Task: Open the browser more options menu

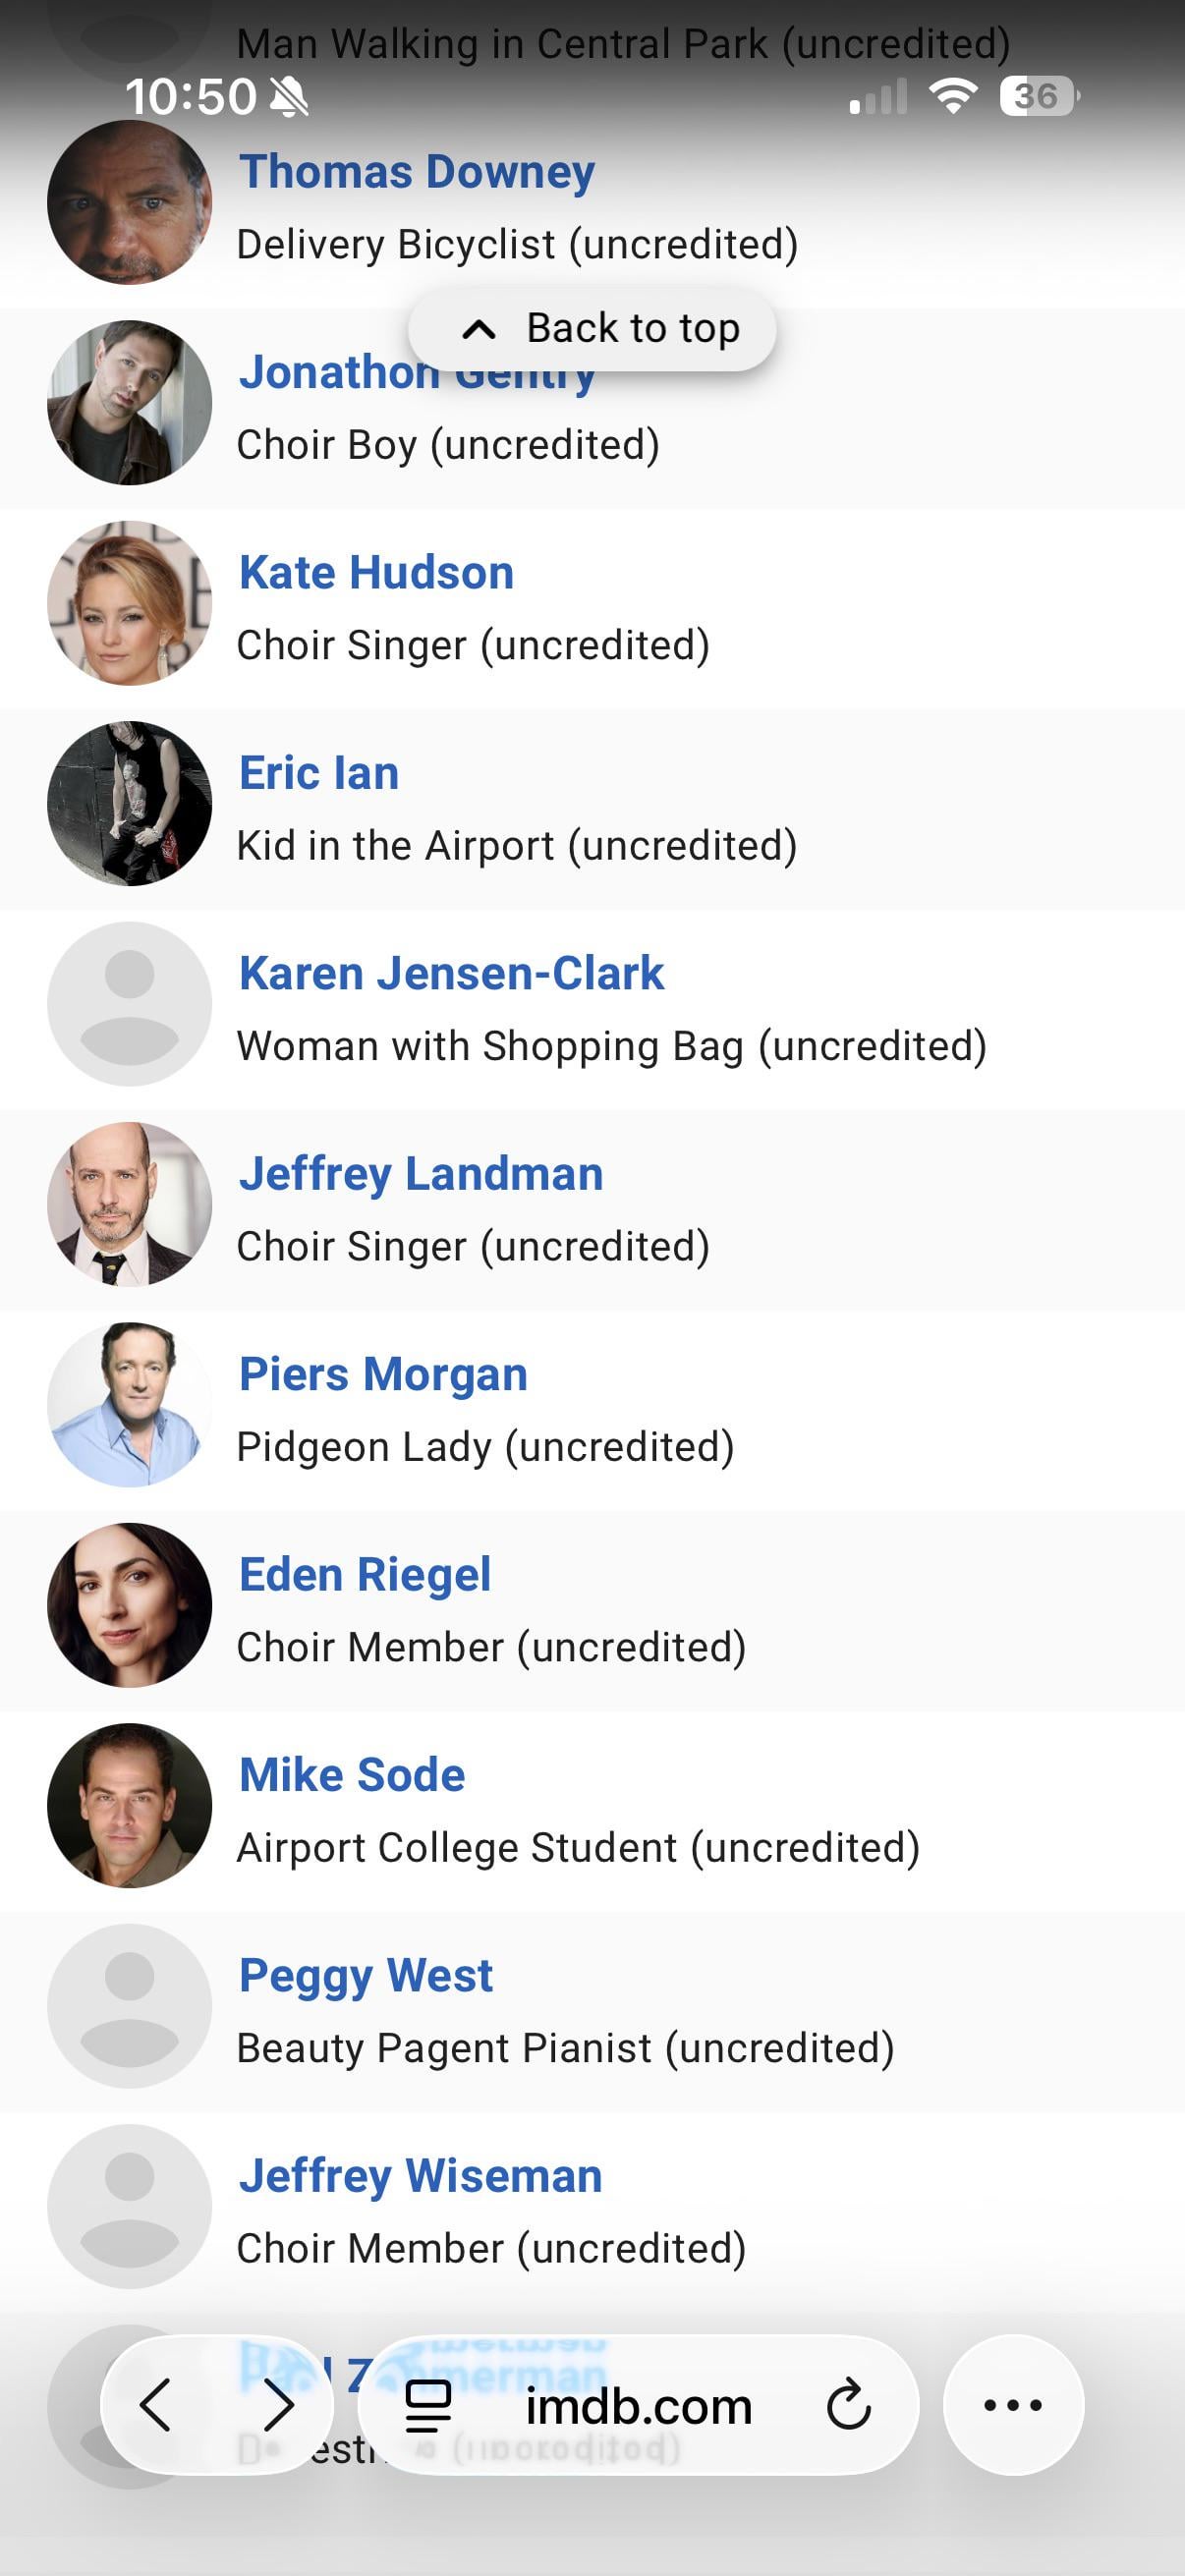Action: tap(1013, 2405)
